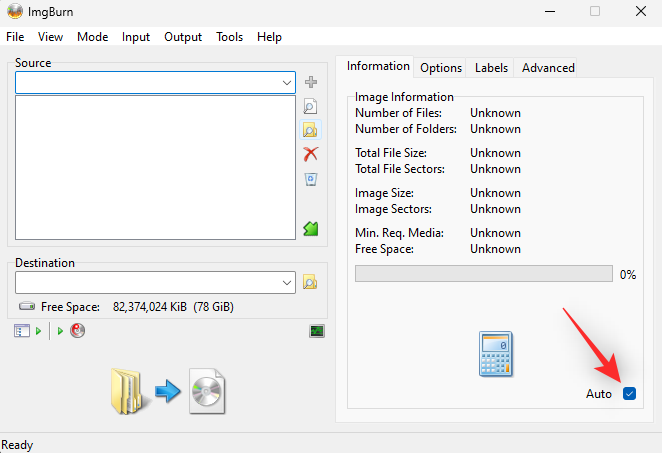Click the Total File Size label
Image resolution: width=662 pixels, height=453 pixels.
391,153
